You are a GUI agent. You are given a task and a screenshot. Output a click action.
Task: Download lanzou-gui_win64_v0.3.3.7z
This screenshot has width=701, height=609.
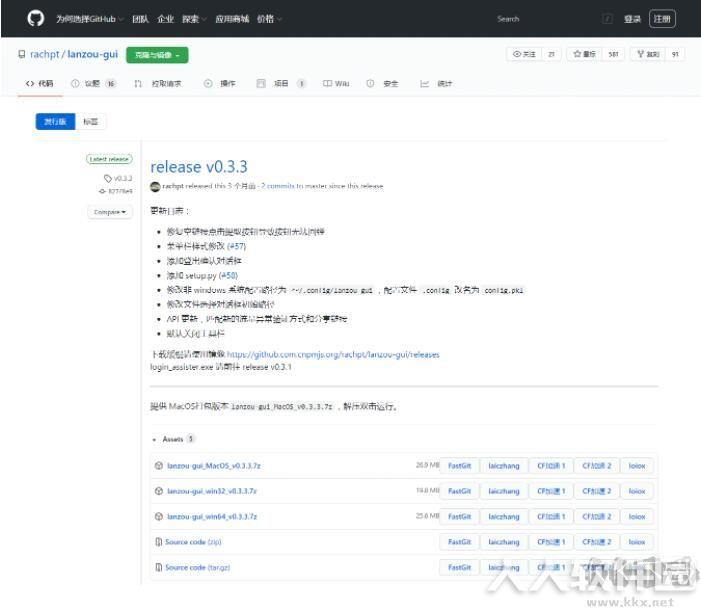click(212, 516)
